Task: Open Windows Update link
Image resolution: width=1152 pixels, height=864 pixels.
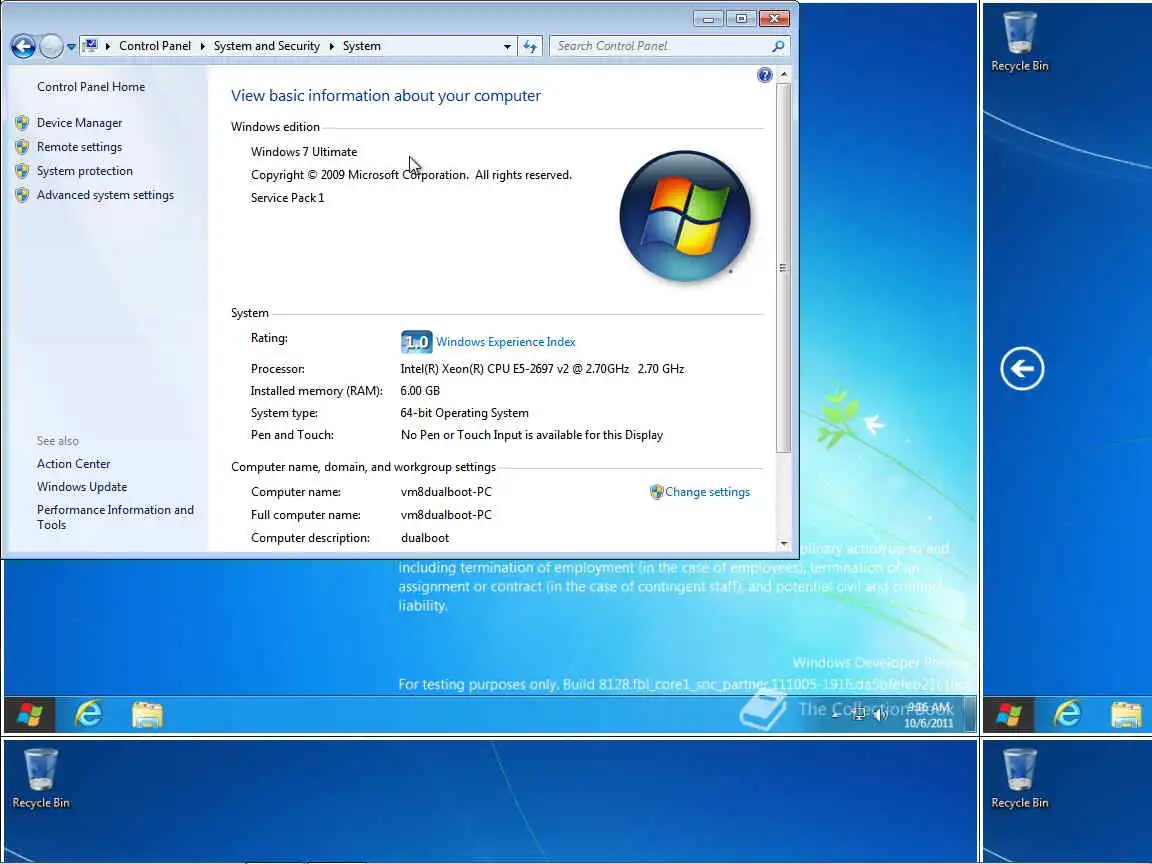Action: coord(82,487)
